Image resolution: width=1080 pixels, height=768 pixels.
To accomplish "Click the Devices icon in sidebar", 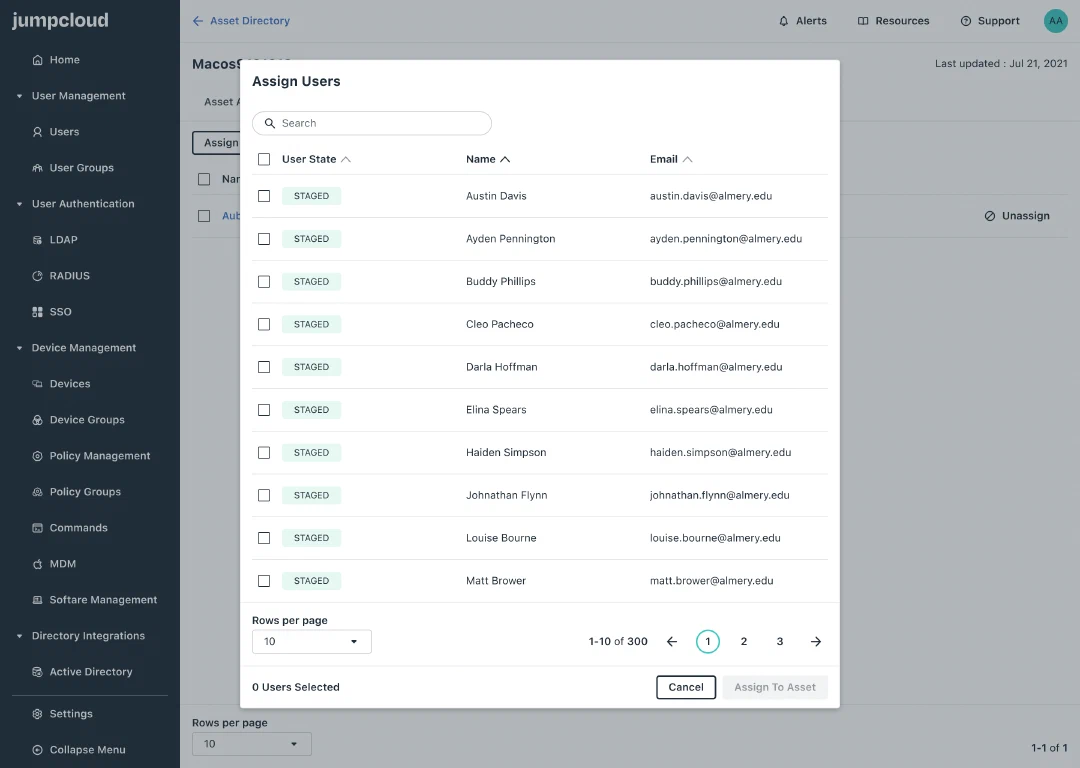I will [x=37, y=384].
